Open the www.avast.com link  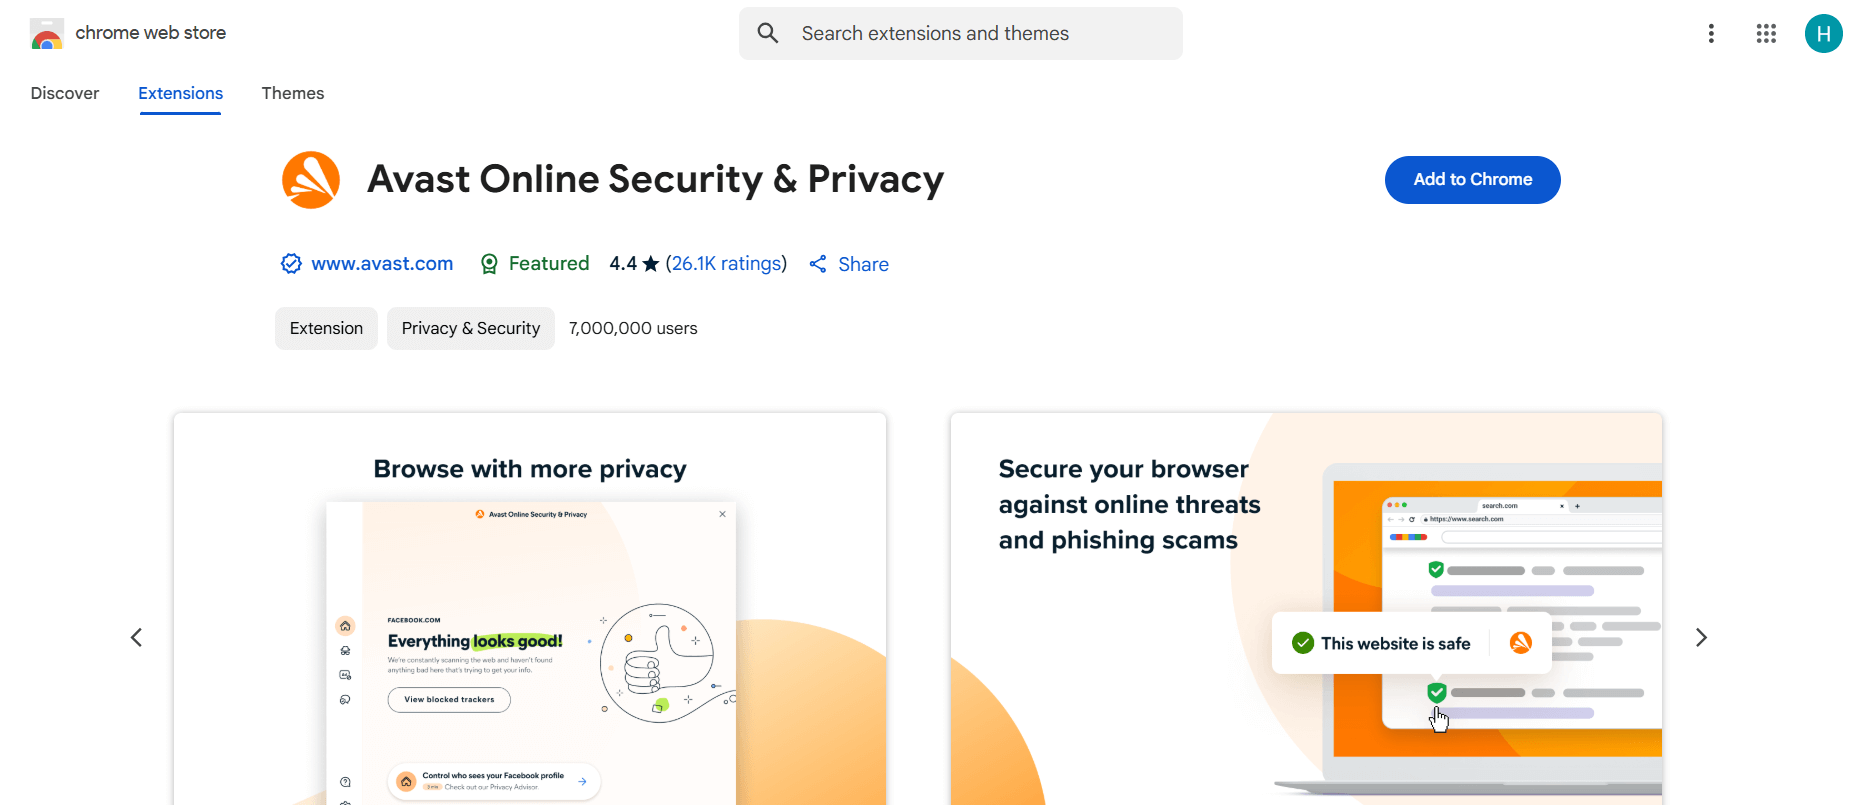381,263
